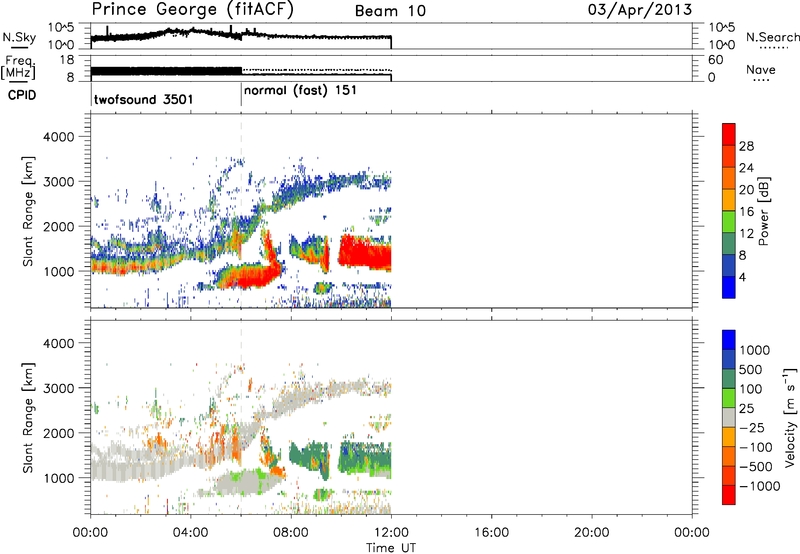Click the green velocity patch near 10:00
This screenshot has width=800, height=554.
[x=366, y=458]
